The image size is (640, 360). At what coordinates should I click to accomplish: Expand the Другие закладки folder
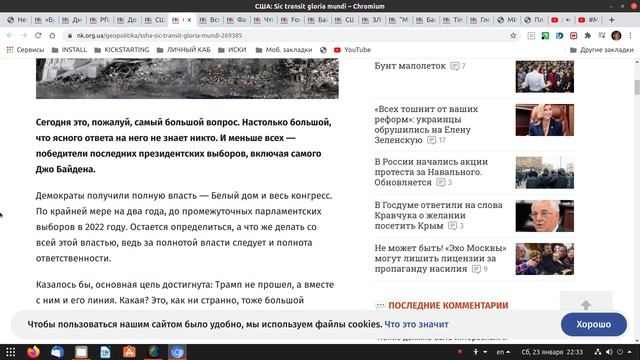pyautogui.click(x=602, y=50)
